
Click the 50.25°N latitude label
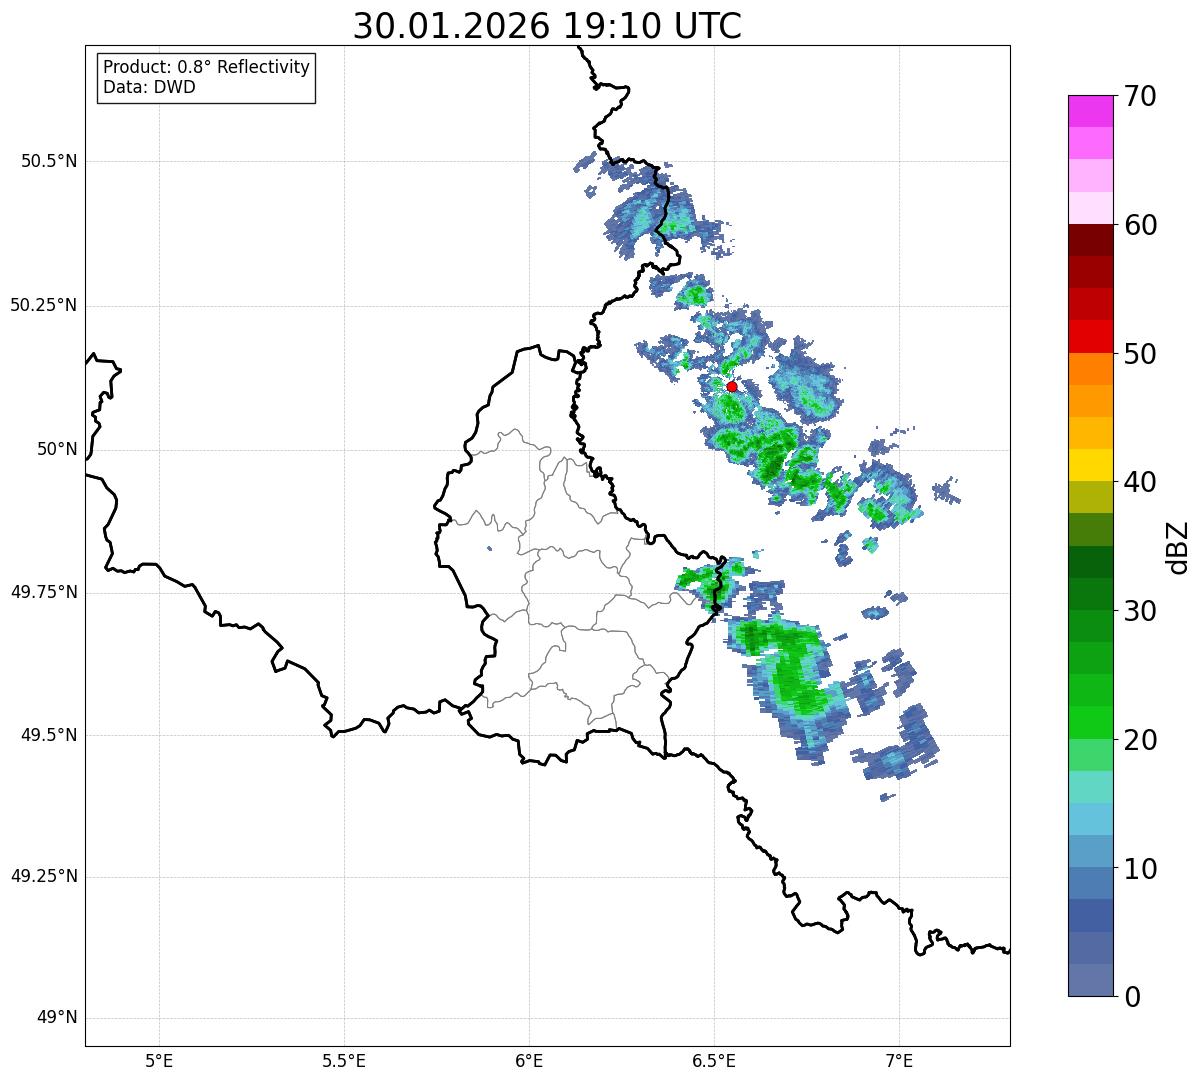(43, 305)
